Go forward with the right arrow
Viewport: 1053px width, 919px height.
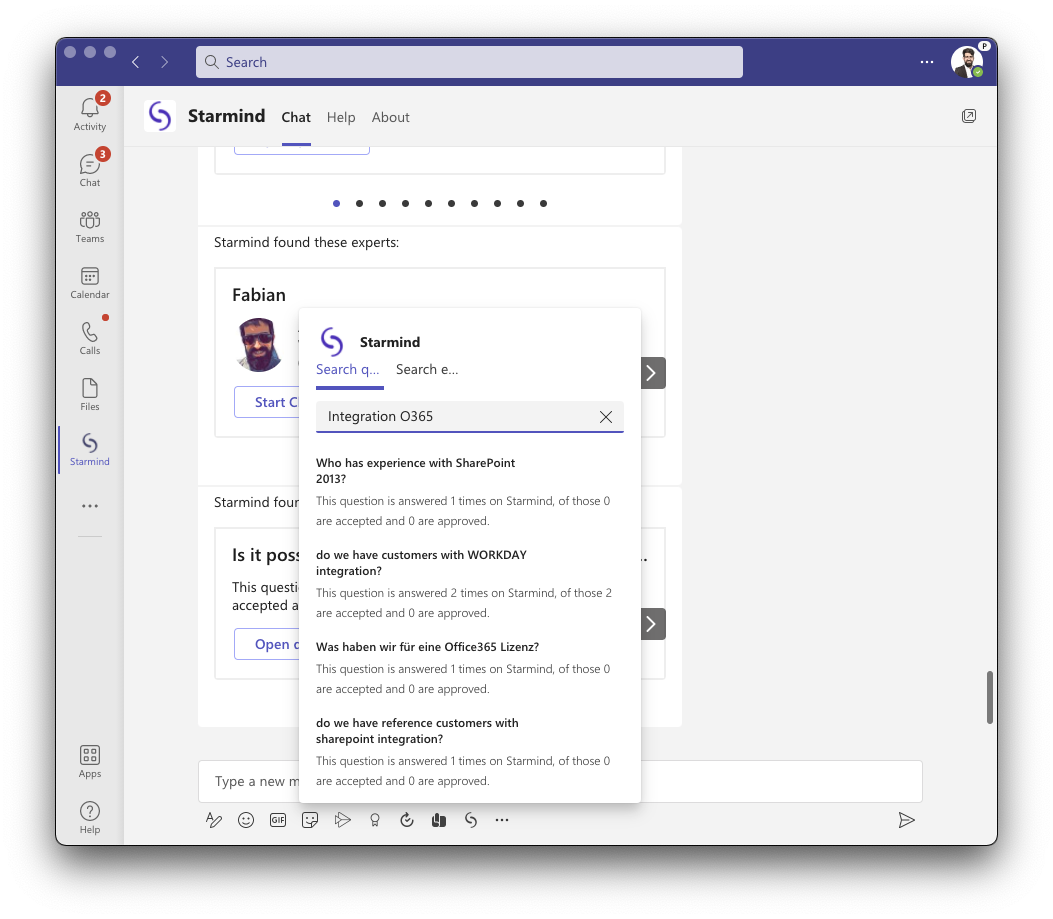(165, 62)
